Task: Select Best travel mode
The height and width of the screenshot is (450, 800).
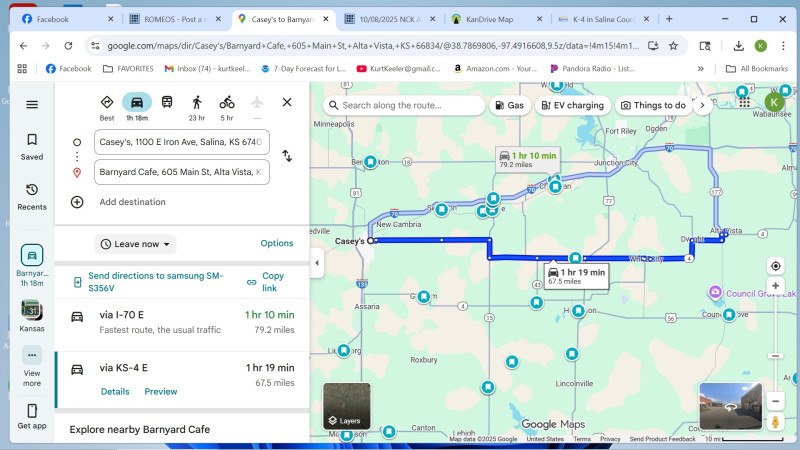Action: [107, 108]
